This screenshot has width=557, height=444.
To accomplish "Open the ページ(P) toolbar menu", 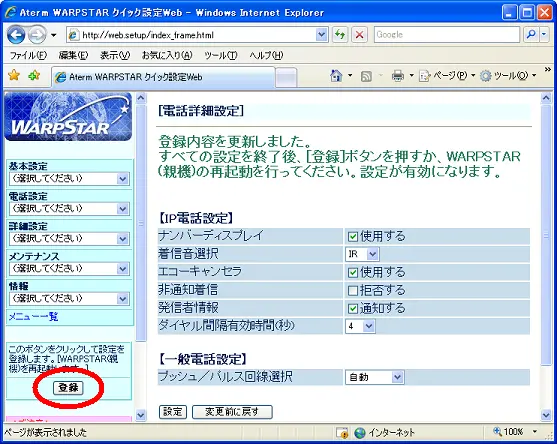I will 447,76.
